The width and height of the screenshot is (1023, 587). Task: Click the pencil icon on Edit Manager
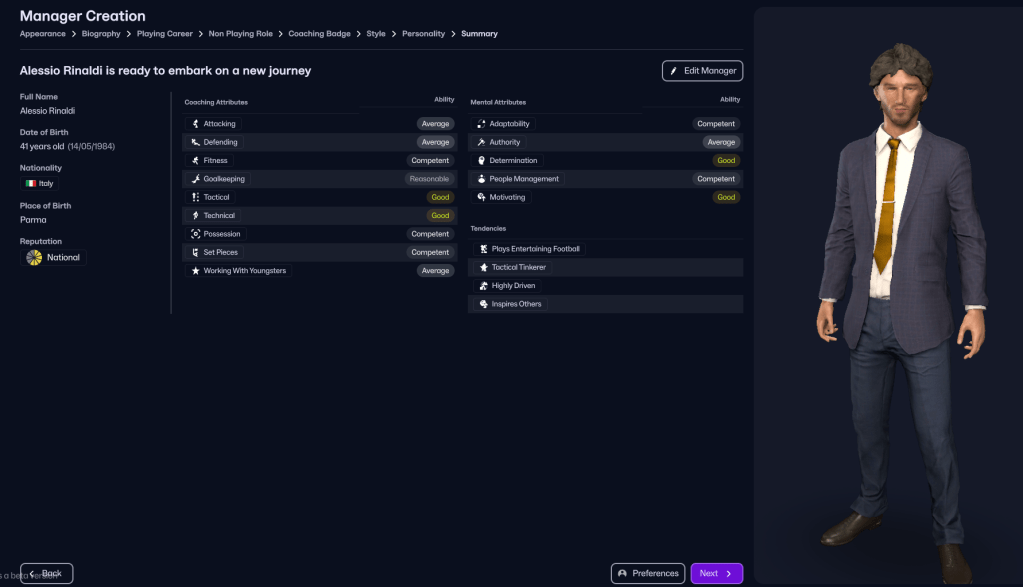tap(674, 71)
